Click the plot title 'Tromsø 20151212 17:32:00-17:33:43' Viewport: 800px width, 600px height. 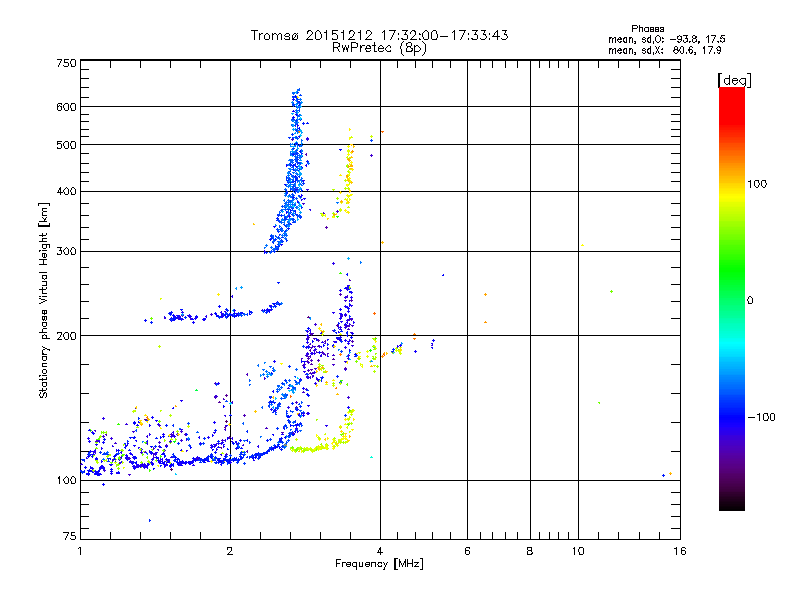click(379, 35)
